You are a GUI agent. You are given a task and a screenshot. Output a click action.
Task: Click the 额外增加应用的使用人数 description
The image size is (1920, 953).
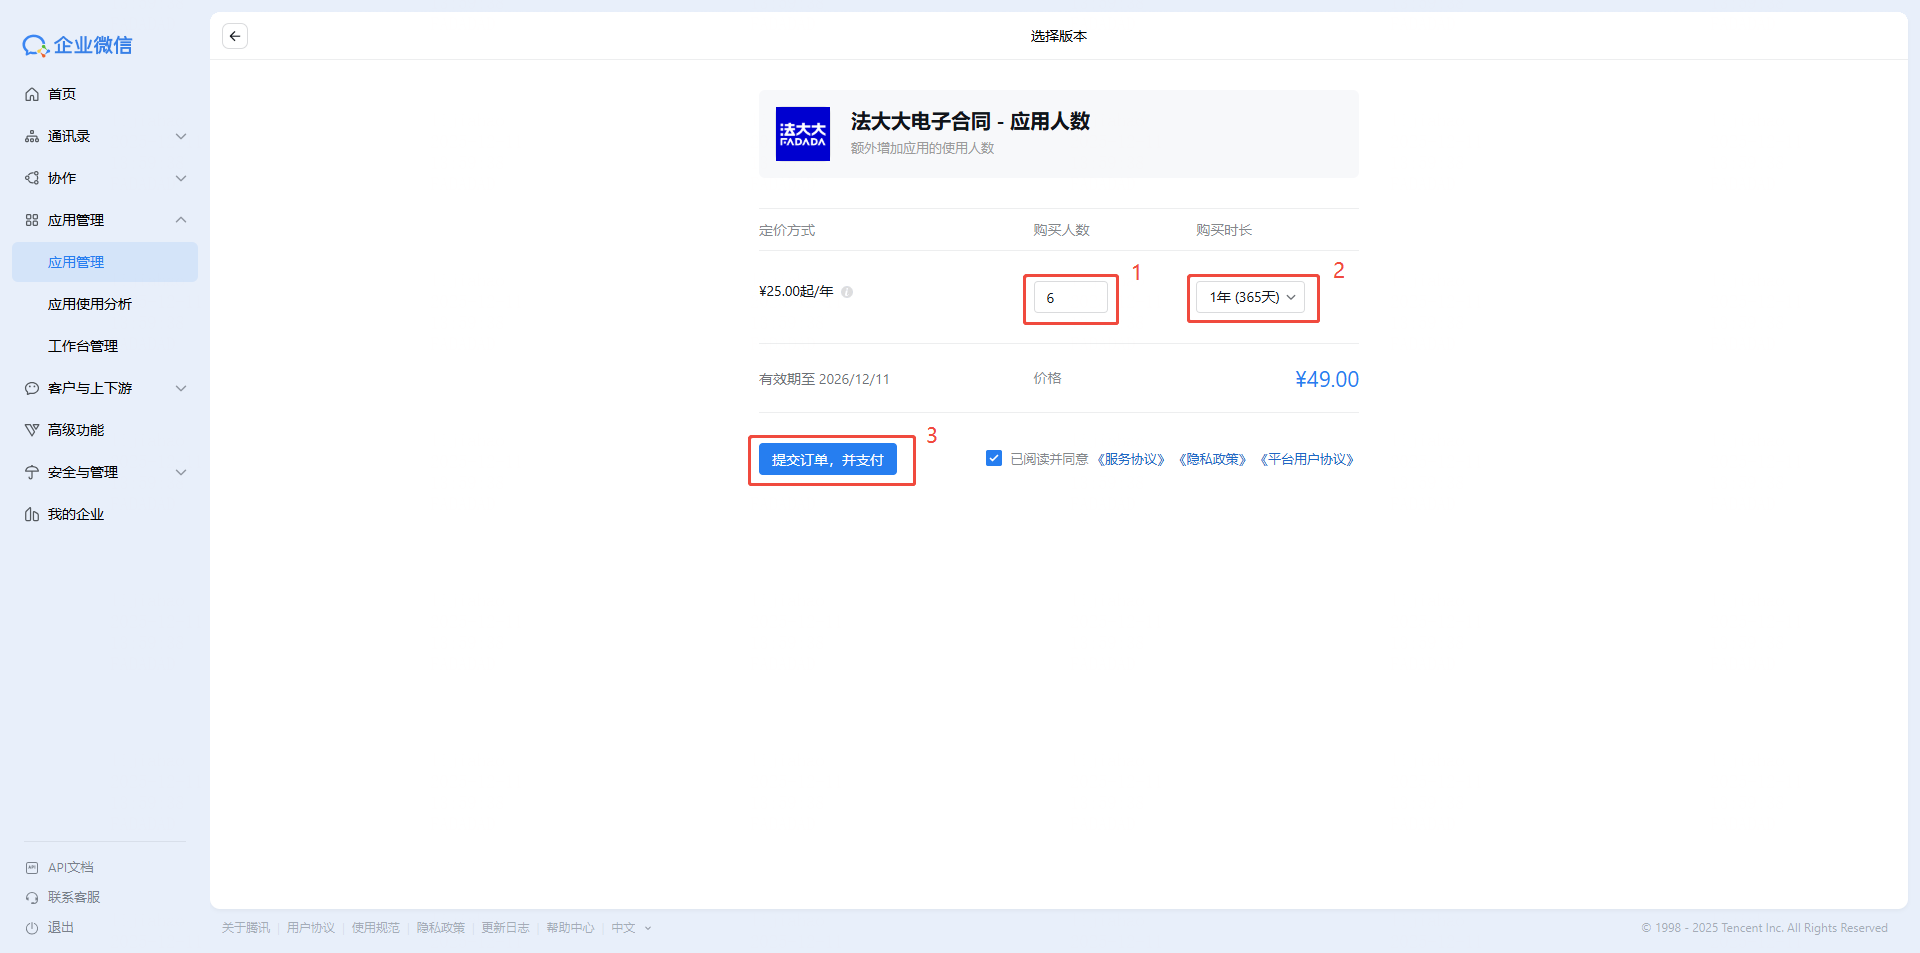click(922, 148)
